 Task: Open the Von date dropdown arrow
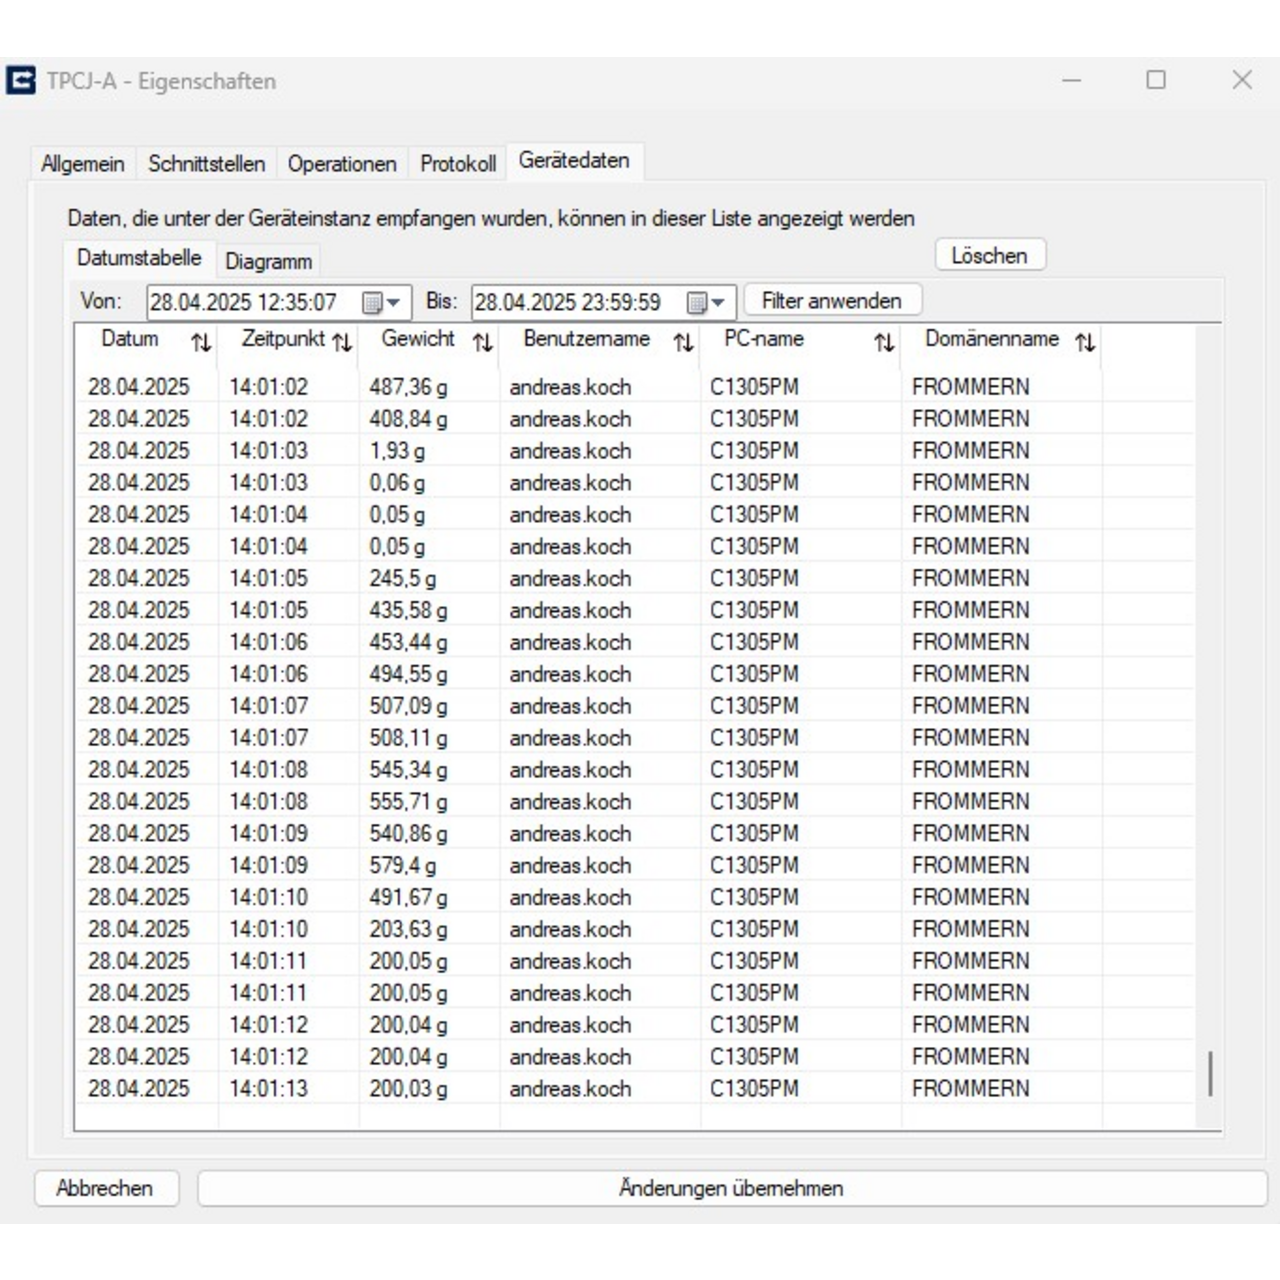tap(394, 302)
